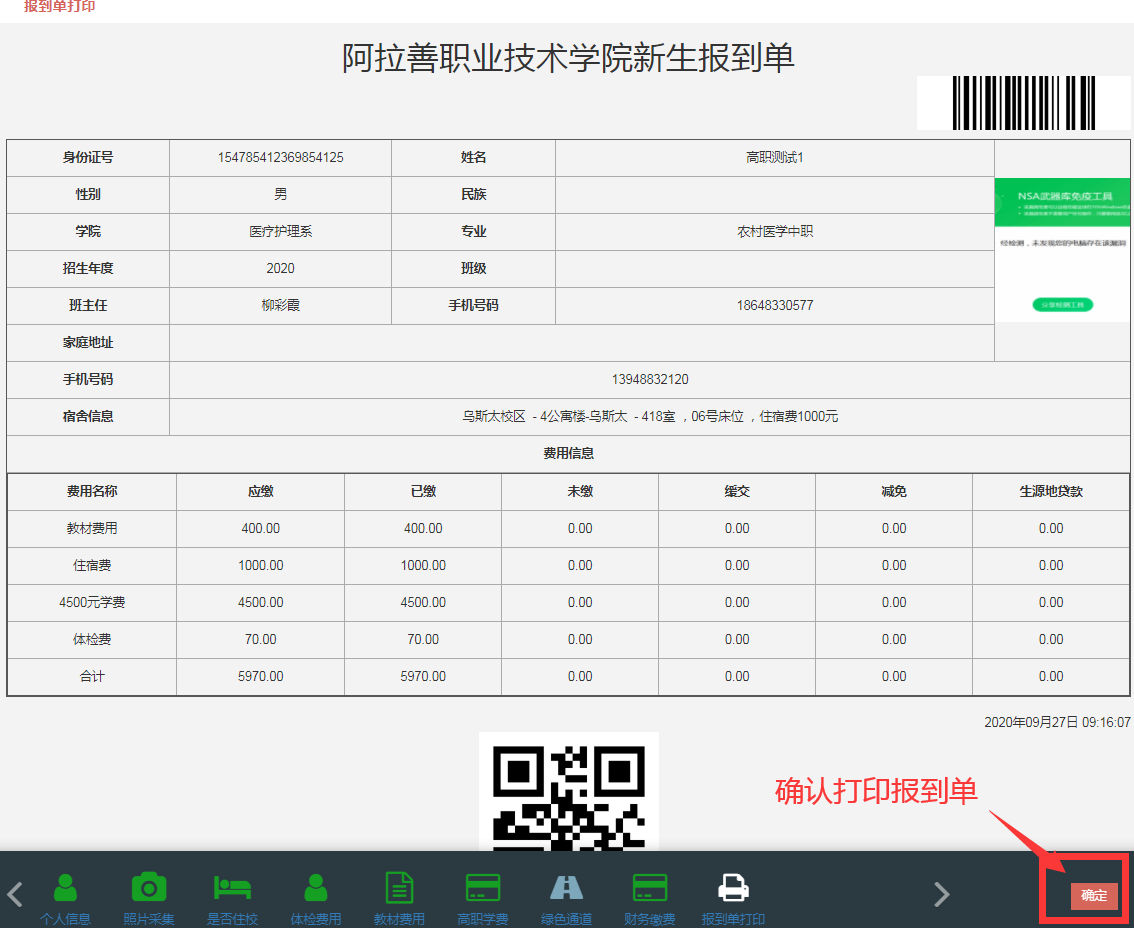Select the 绿色通道 road icon
Screen dimensions: 1134x928
pos(566,888)
